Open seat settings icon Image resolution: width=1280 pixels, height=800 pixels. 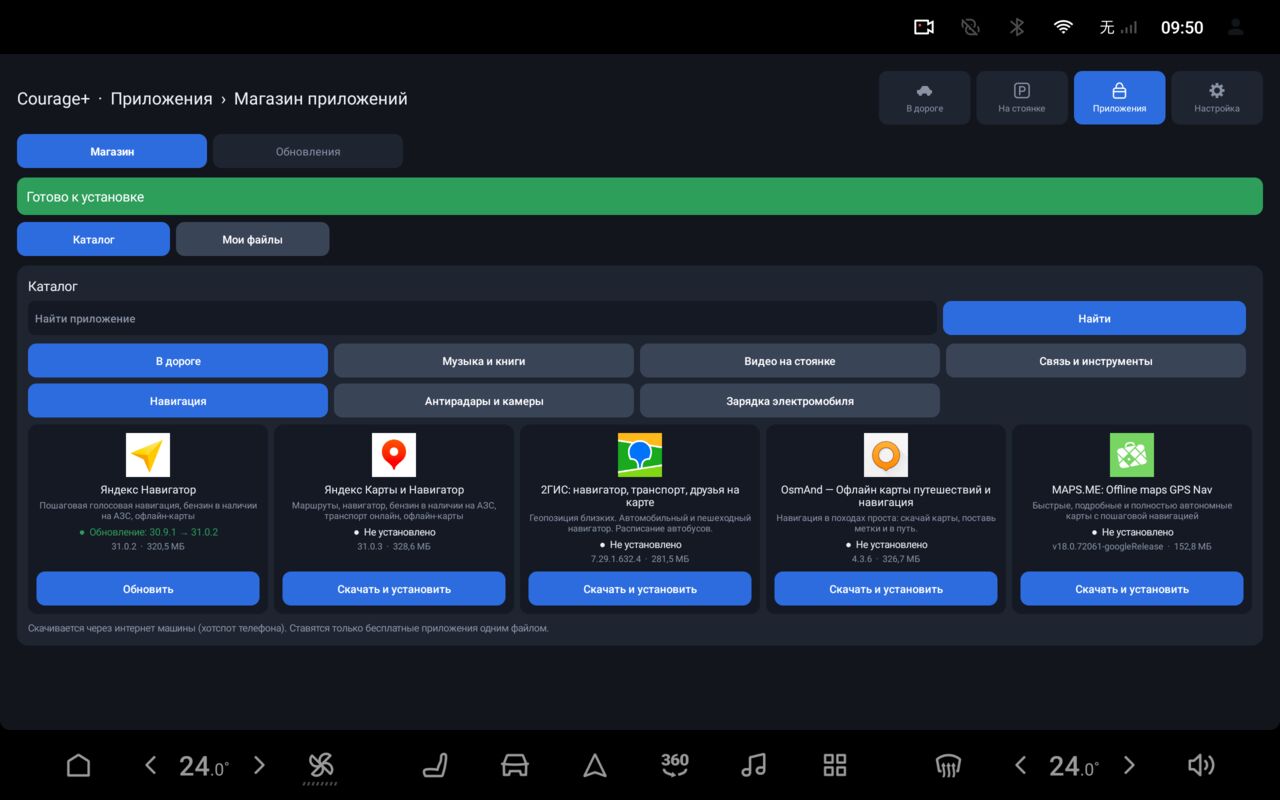(x=435, y=766)
